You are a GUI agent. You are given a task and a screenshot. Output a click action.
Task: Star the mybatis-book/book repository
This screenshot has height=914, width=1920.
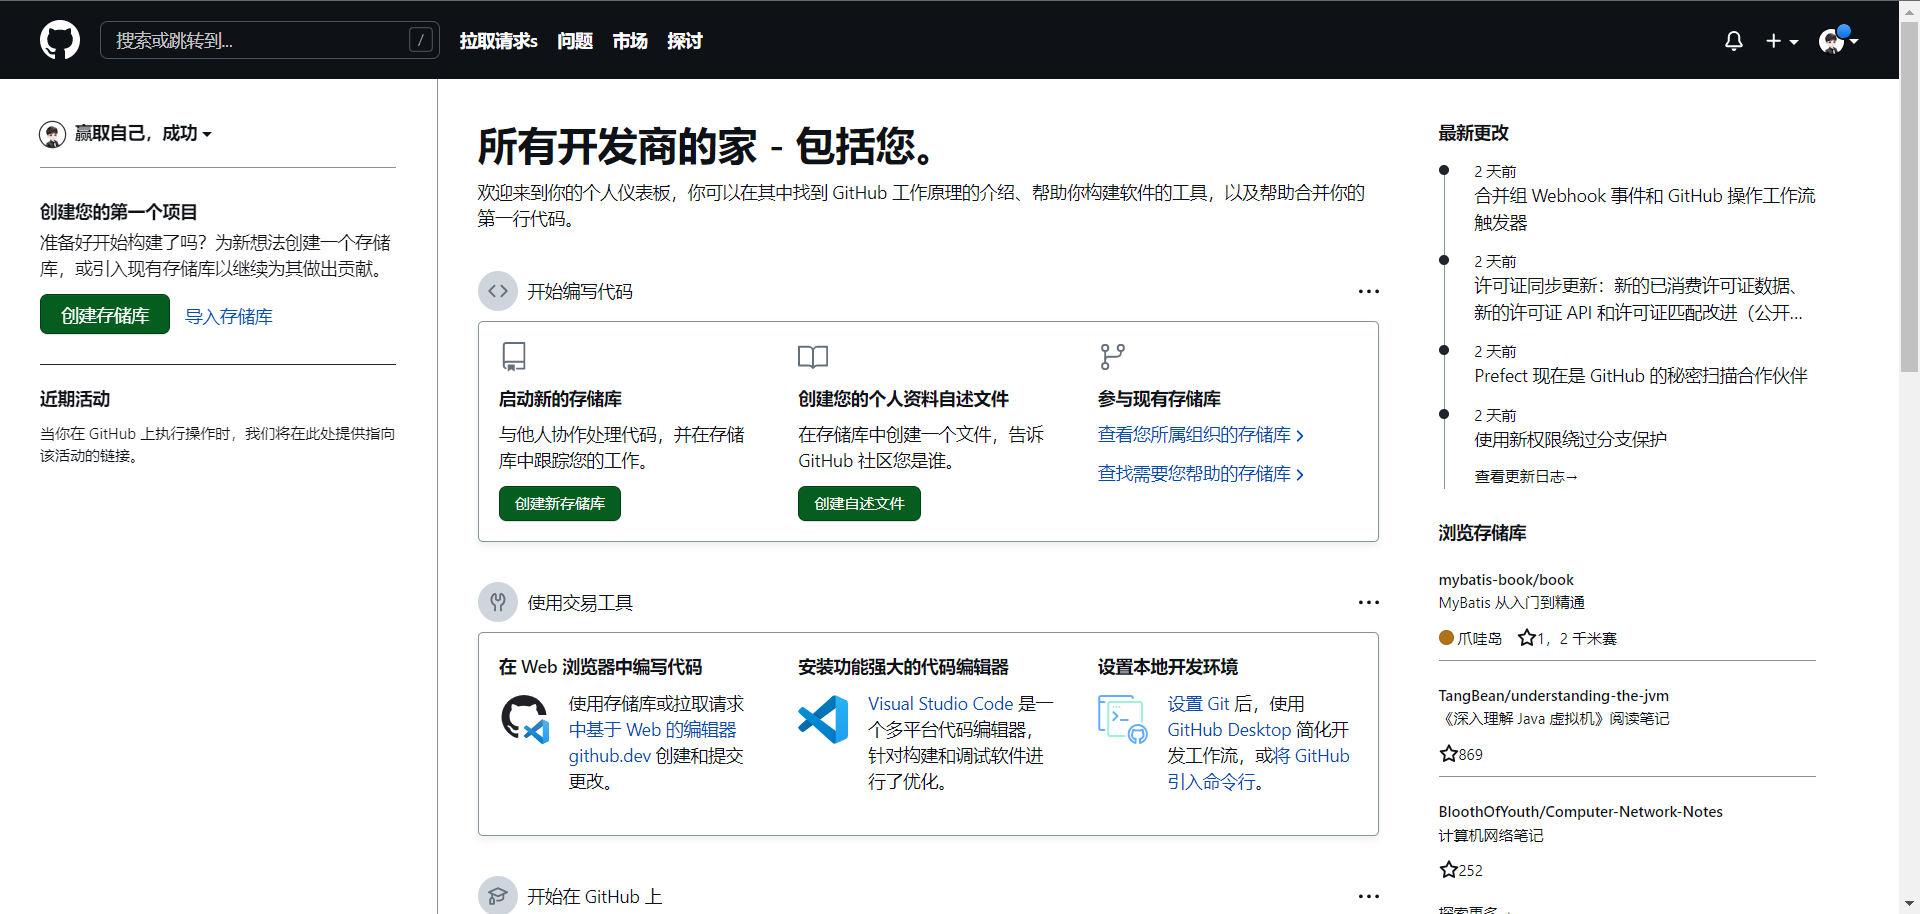(1527, 638)
